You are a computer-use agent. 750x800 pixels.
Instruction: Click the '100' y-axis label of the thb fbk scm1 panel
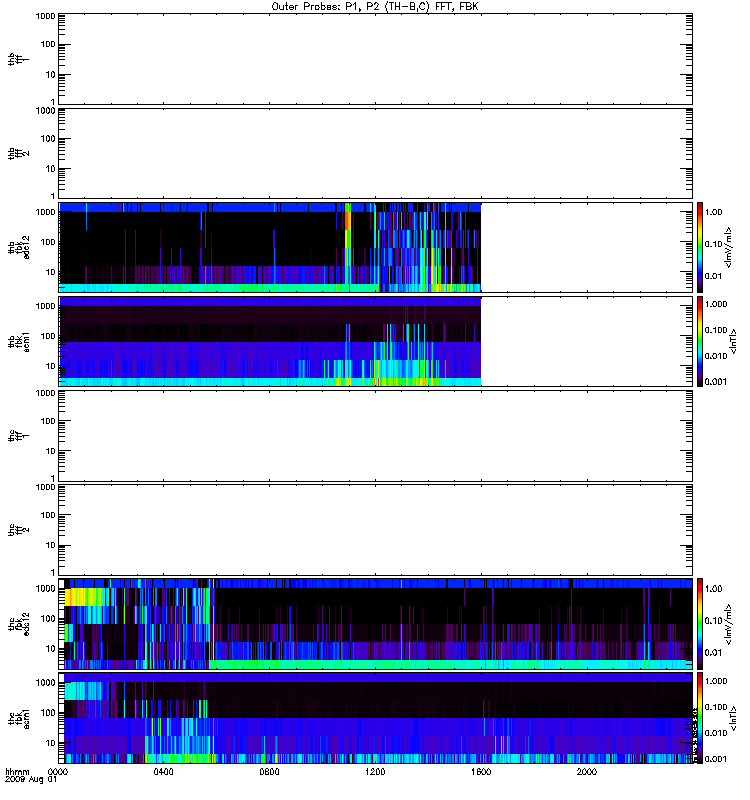tap(48, 336)
